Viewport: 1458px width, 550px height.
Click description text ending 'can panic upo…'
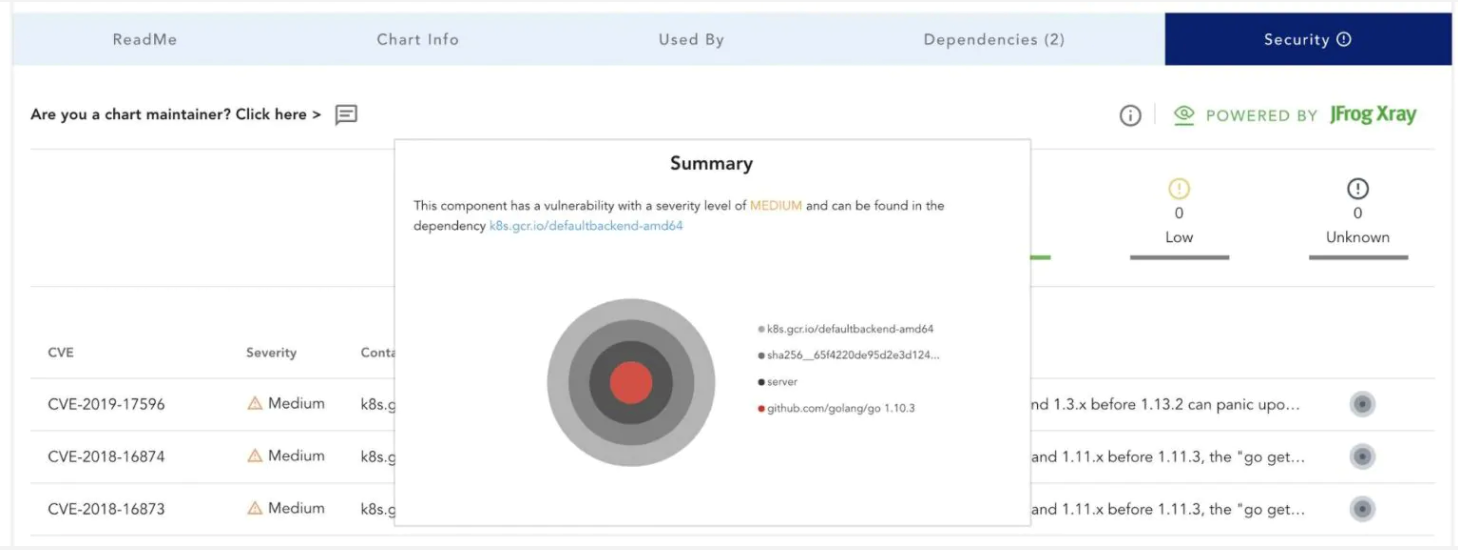point(1166,405)
